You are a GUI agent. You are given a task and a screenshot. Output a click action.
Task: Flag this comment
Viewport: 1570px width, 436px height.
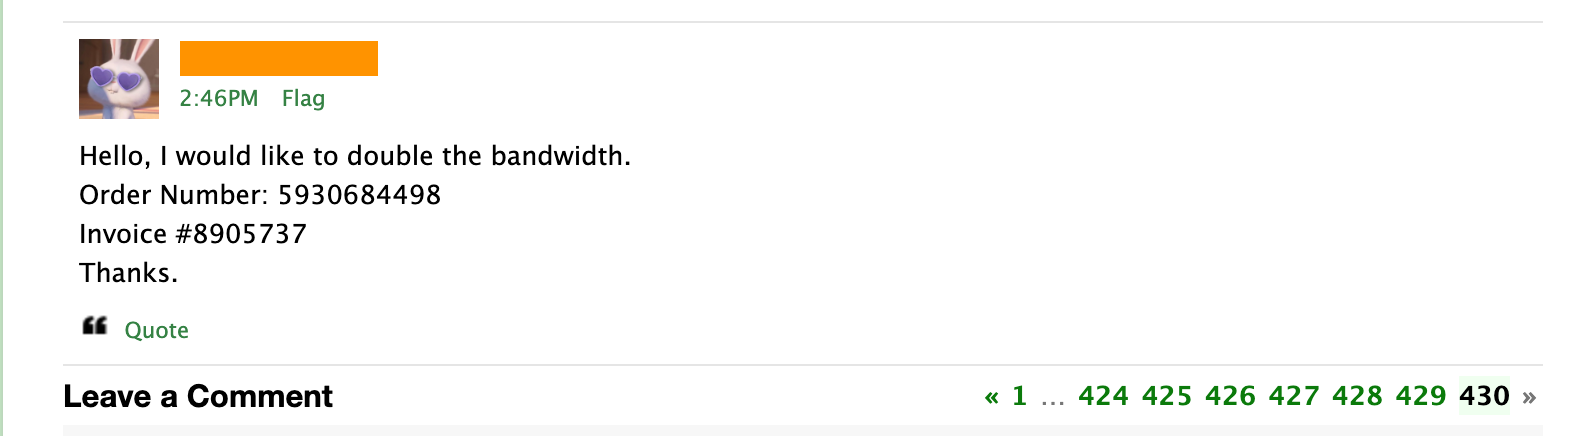(303, 98)
